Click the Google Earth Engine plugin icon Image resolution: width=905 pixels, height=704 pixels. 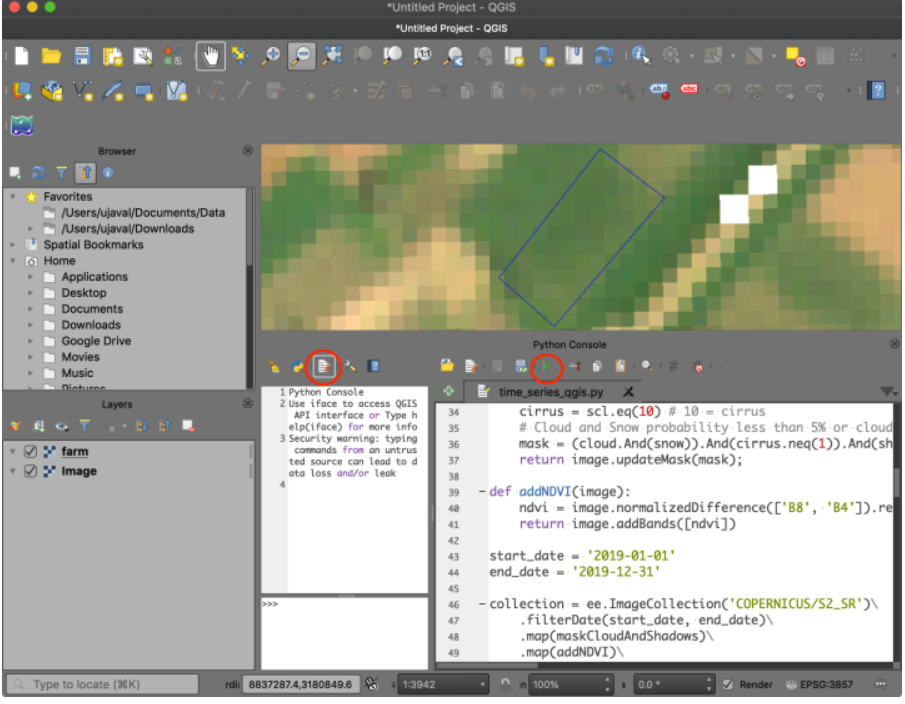coord(22,125)
